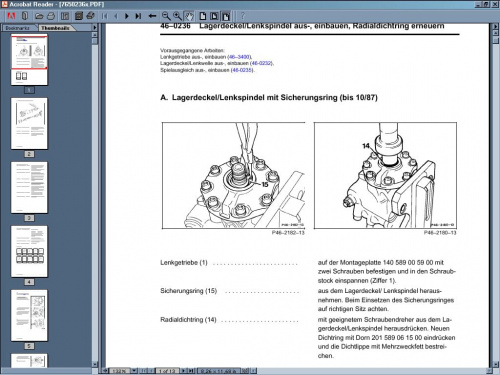Follow the 46-3400 link
This screenshot has width=500, height=375.
(239, 57)
